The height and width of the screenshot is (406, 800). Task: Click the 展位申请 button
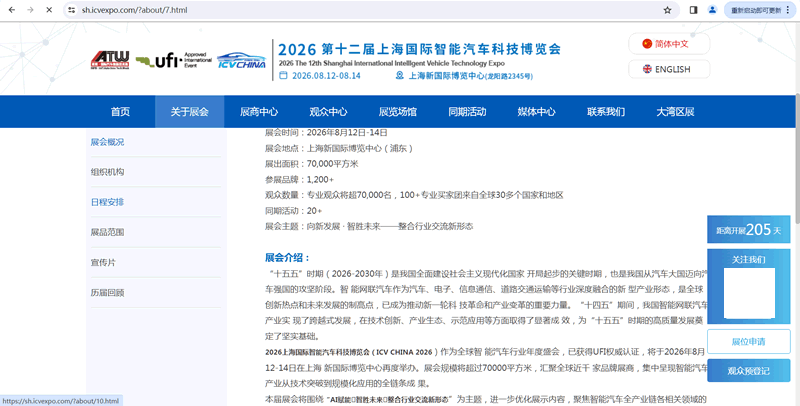[x=747, y=342]
